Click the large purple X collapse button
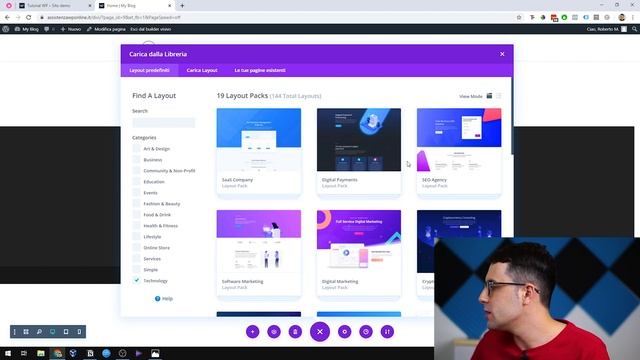 coord(320,332)
